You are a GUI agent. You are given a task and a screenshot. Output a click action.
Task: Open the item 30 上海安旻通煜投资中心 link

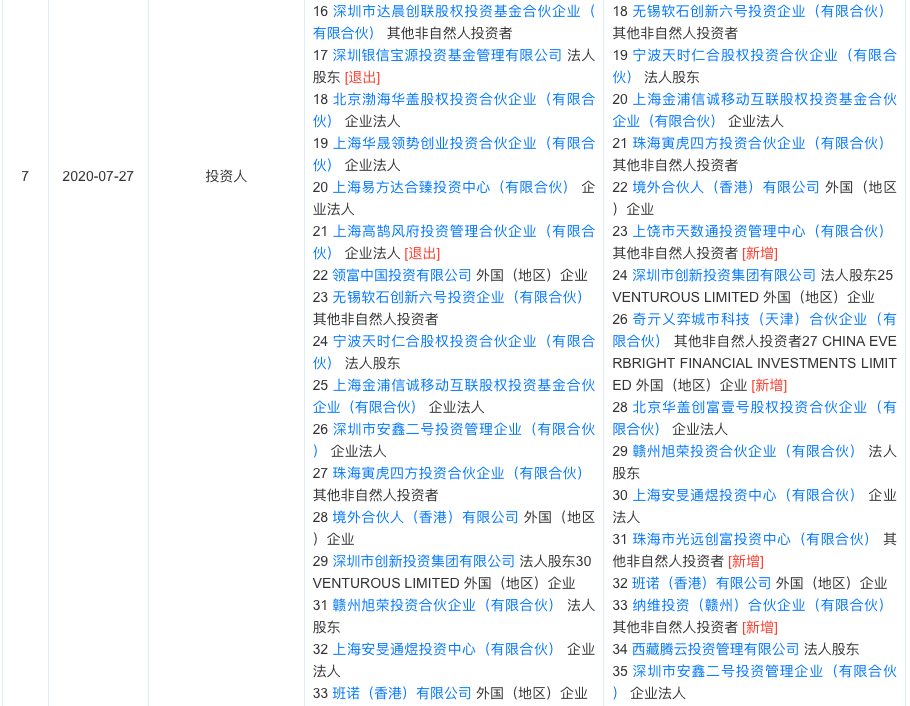click(745, 496)
